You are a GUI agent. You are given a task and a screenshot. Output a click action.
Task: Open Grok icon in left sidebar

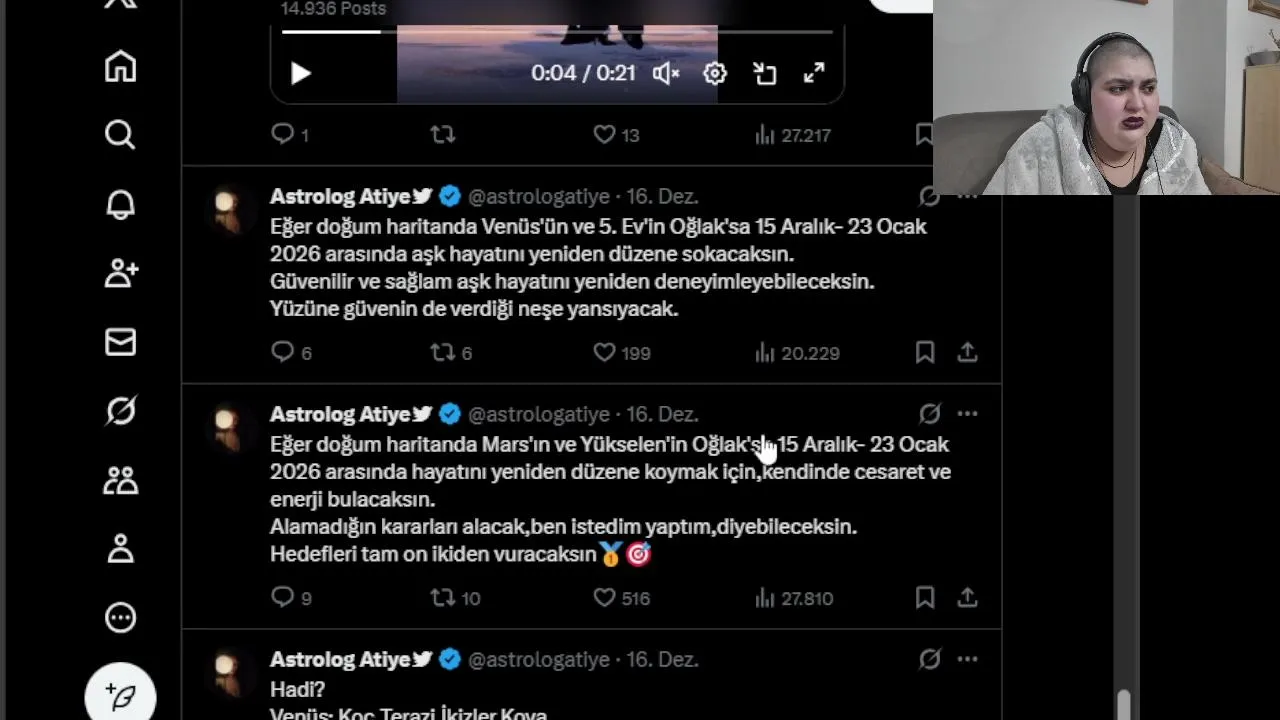click(120, 411)
